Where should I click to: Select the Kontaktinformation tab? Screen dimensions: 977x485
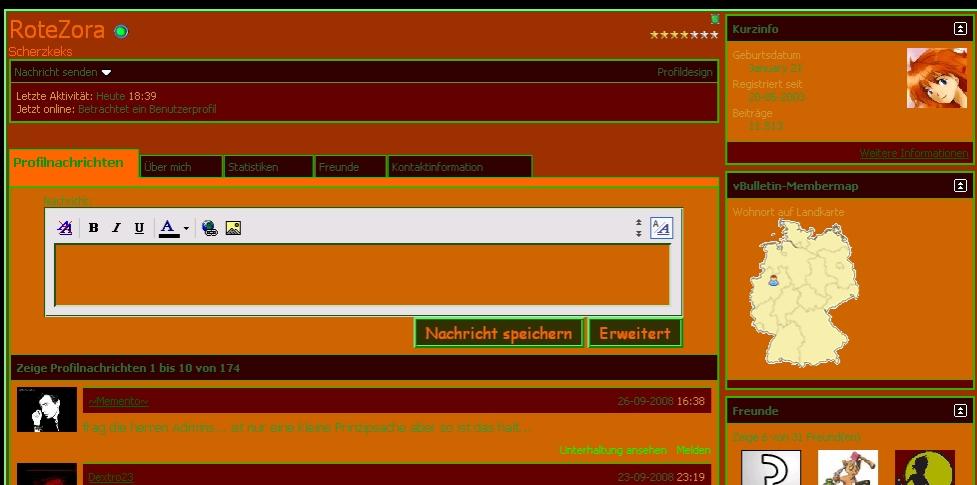(x=459, y=167)
